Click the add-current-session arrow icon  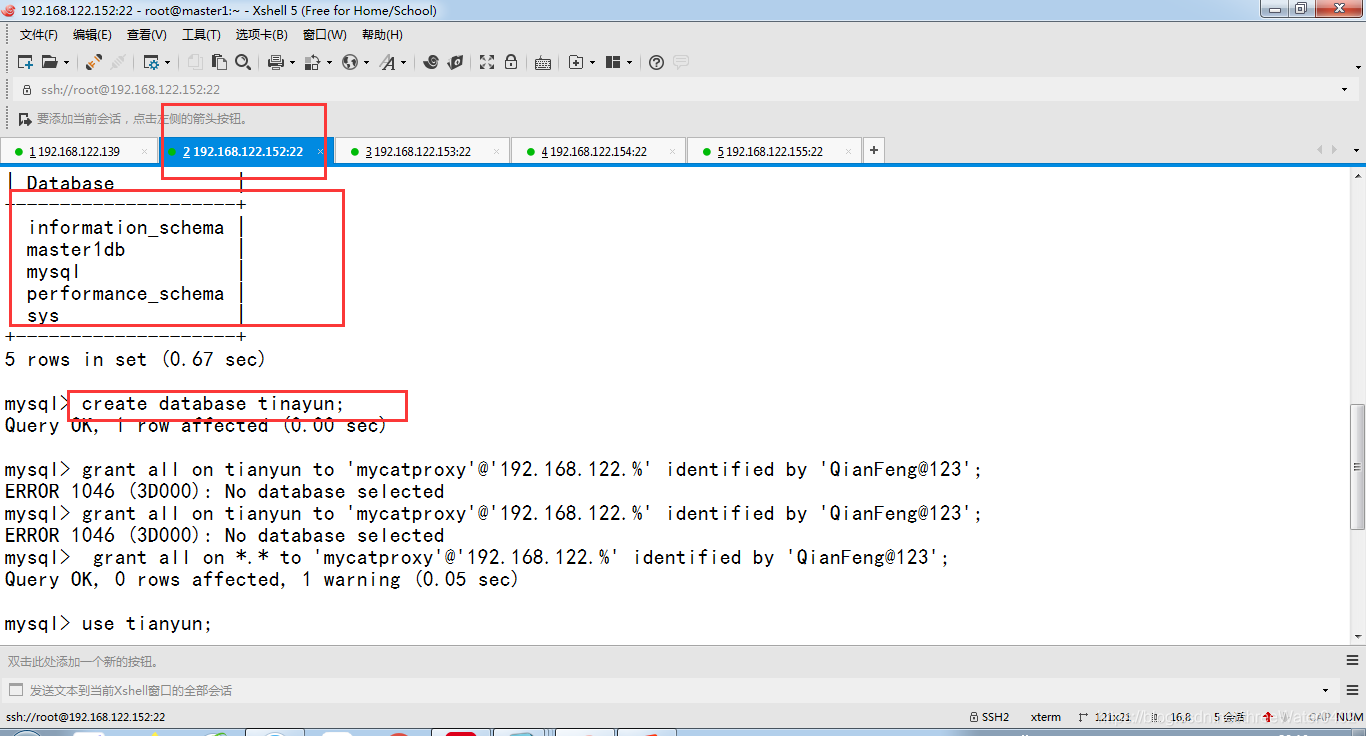[25, 119]
